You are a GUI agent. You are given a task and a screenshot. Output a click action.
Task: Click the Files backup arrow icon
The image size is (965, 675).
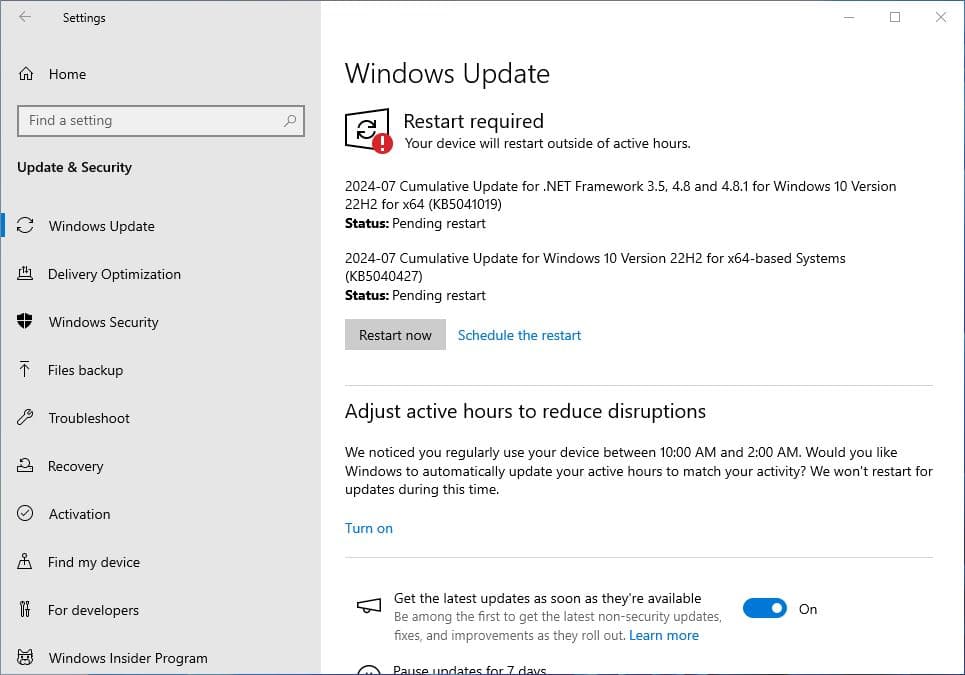click(x=25, y=369)
